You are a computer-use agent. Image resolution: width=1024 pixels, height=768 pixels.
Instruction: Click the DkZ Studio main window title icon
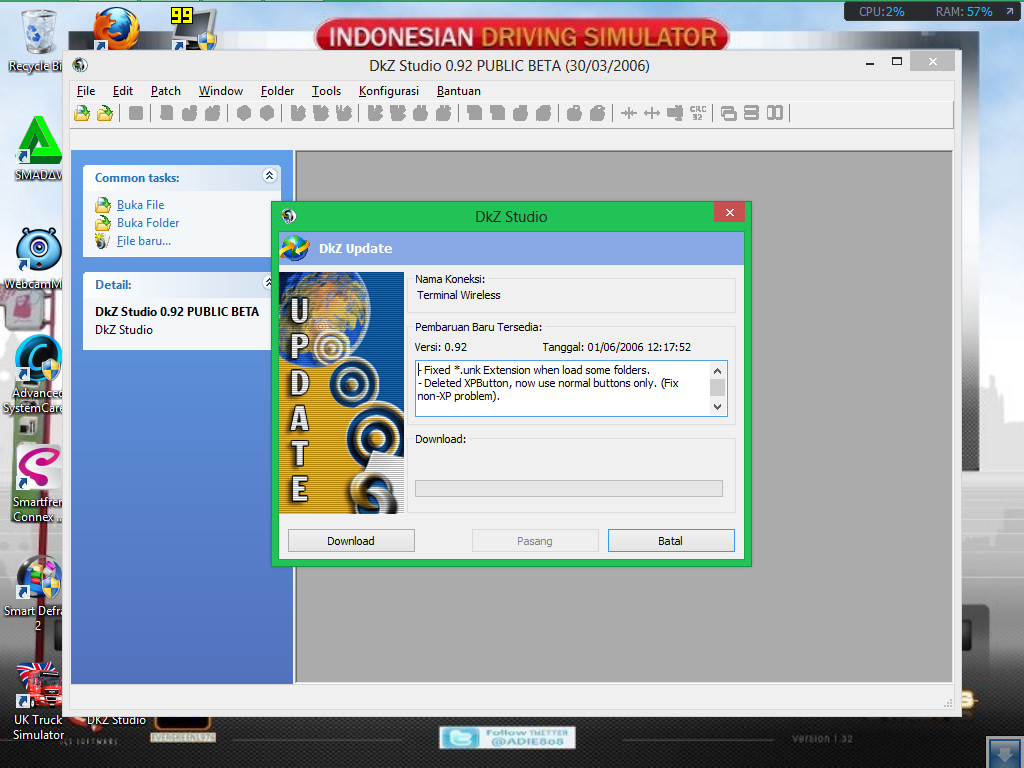click(80, 65)
